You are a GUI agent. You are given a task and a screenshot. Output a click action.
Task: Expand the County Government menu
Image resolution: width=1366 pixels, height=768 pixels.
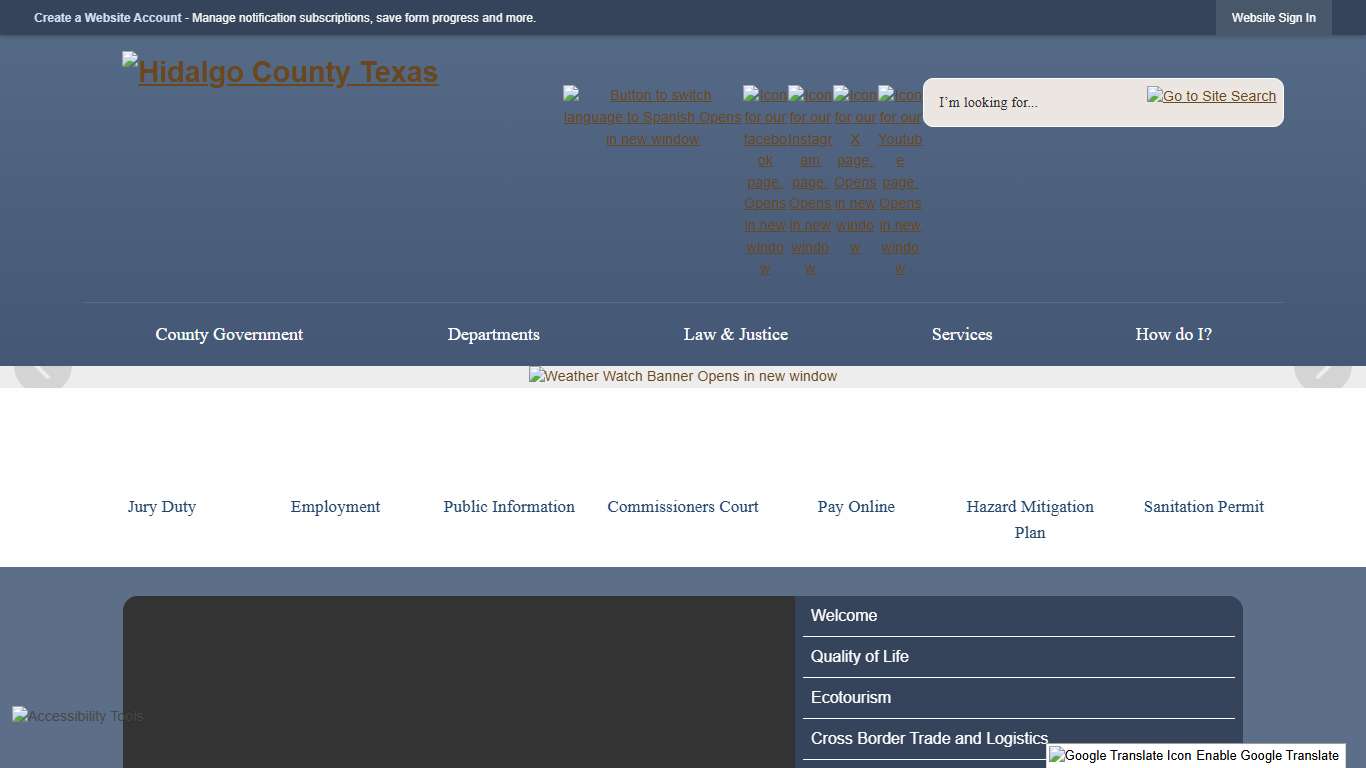pos(229,335)
